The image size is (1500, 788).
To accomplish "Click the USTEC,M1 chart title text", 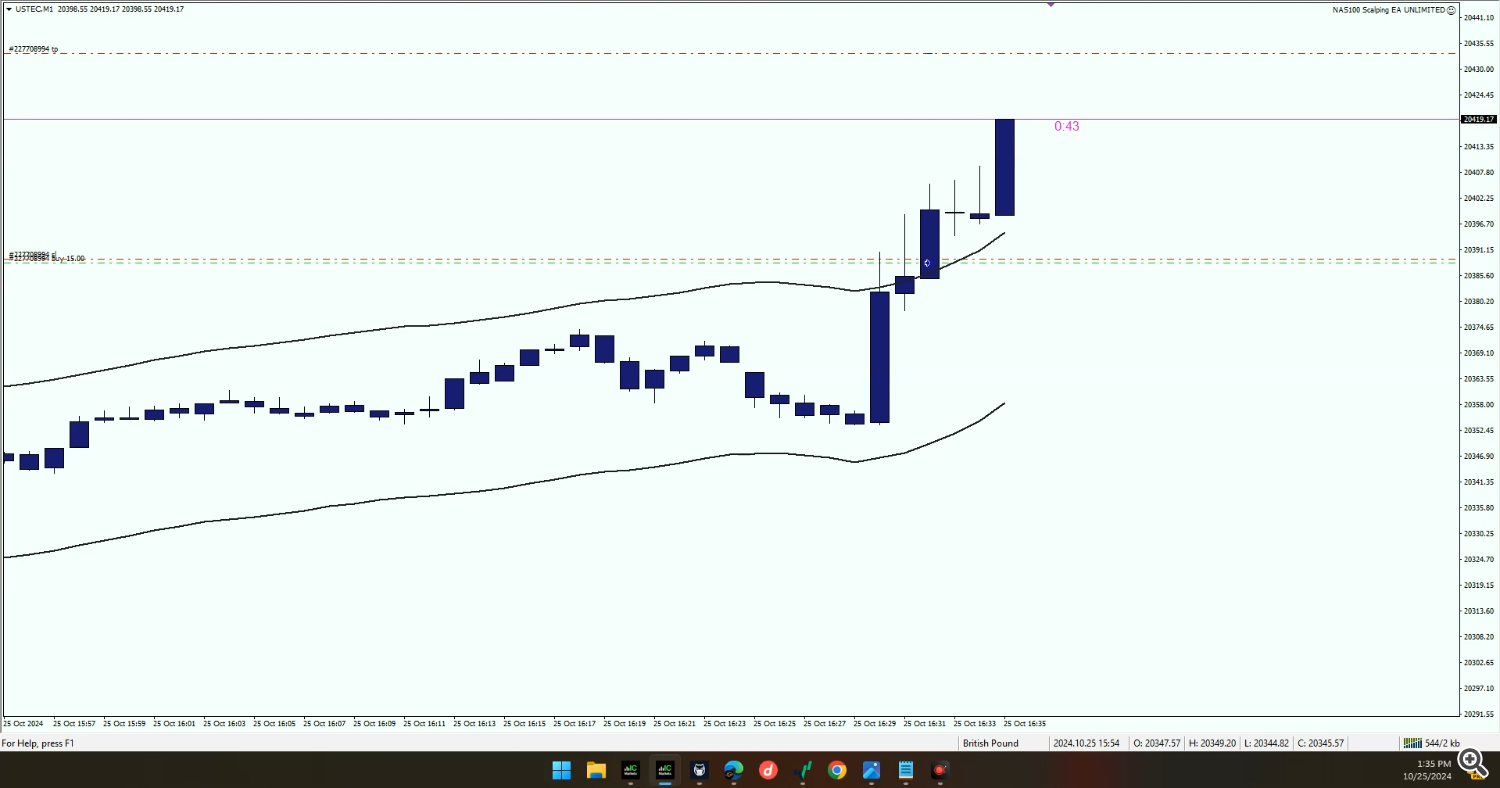I will 35,9.
